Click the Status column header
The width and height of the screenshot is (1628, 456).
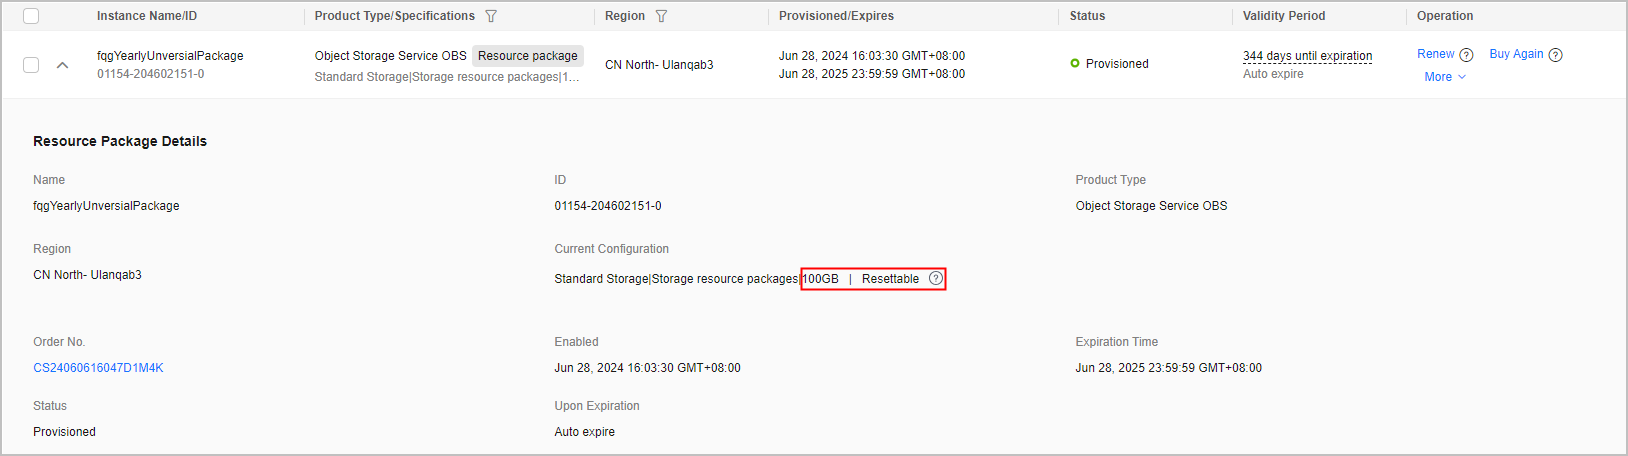(x=1087, y=16)
